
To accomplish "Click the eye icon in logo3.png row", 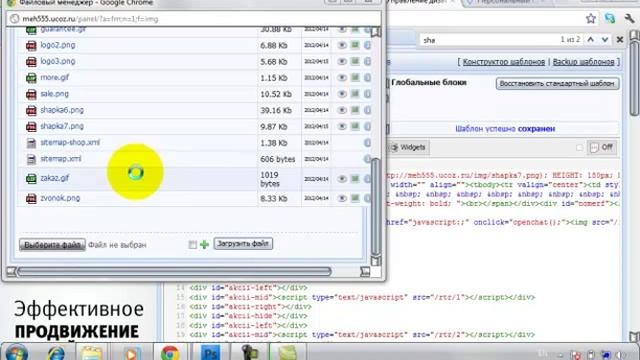I will pyautogui.click(x=342, y=62).
